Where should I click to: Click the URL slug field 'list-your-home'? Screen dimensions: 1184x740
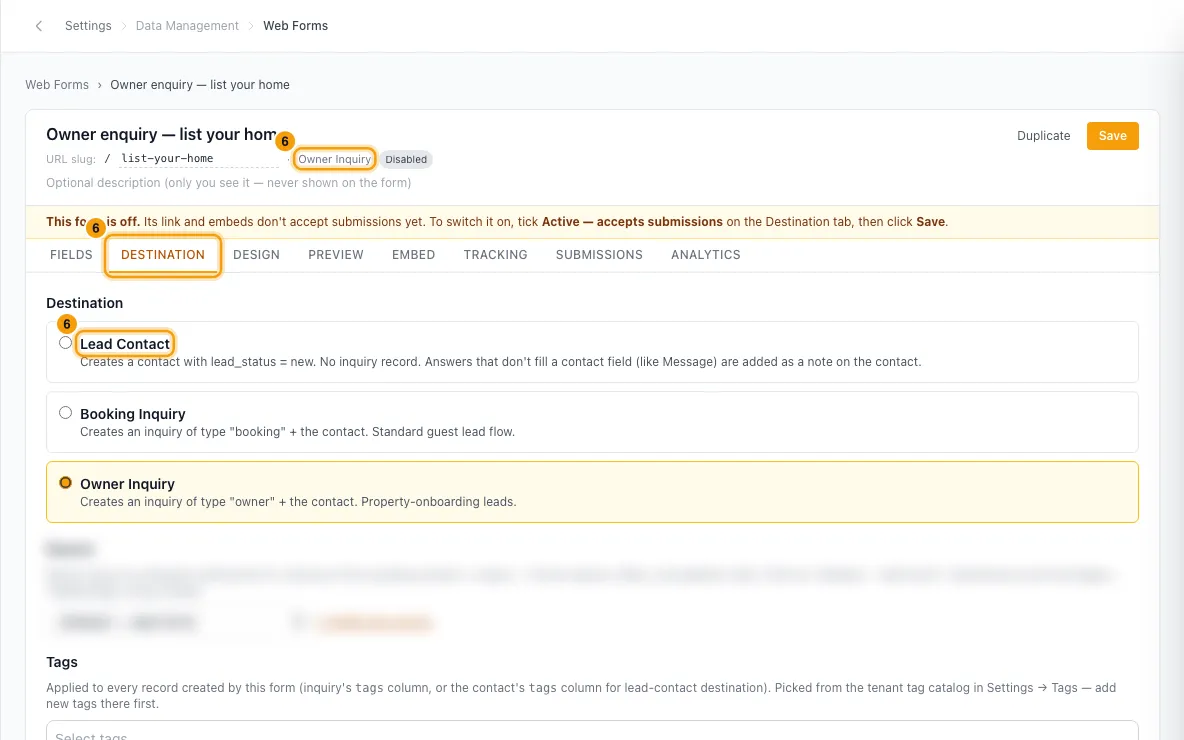[199, 159]
